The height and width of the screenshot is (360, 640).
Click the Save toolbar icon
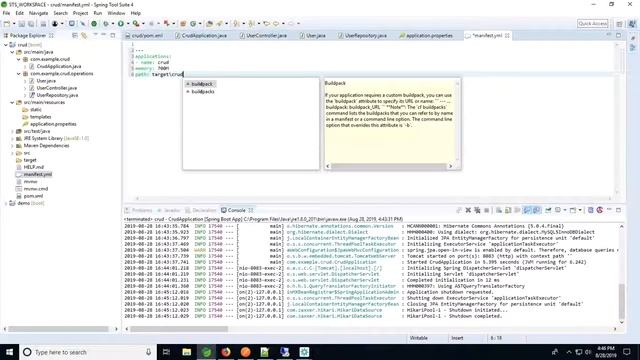pyautogui.click(x=22, y=24)
